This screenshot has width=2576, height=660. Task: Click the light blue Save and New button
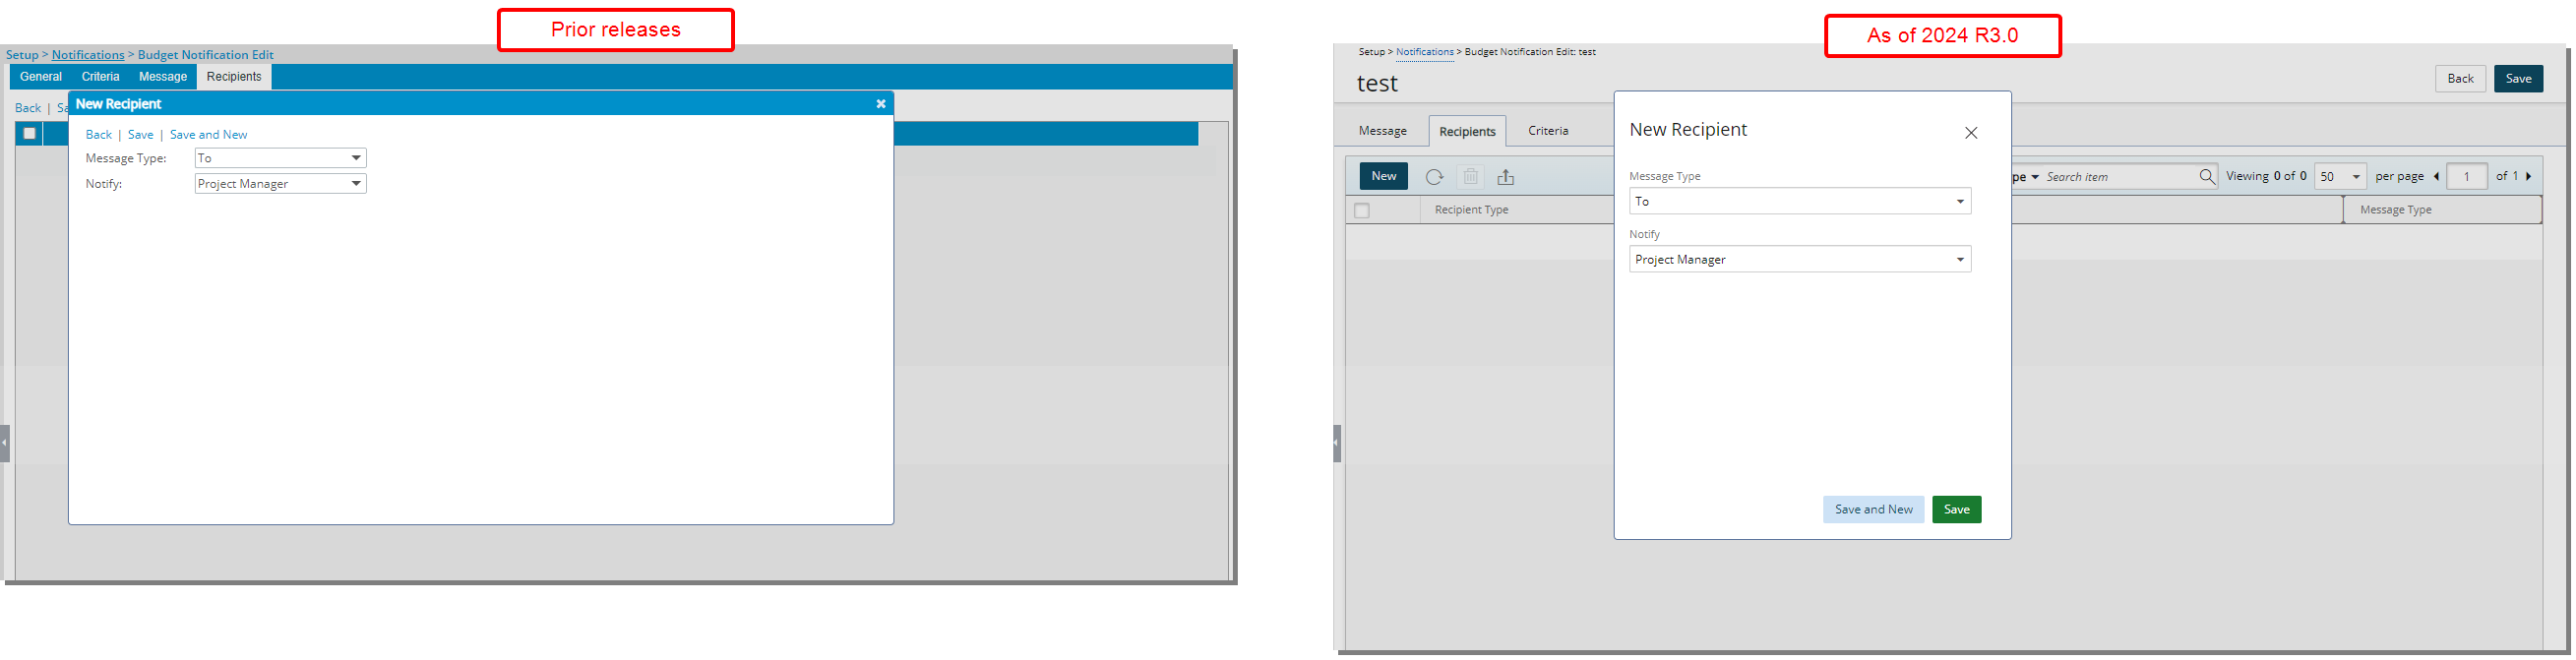coord(1873,510)
